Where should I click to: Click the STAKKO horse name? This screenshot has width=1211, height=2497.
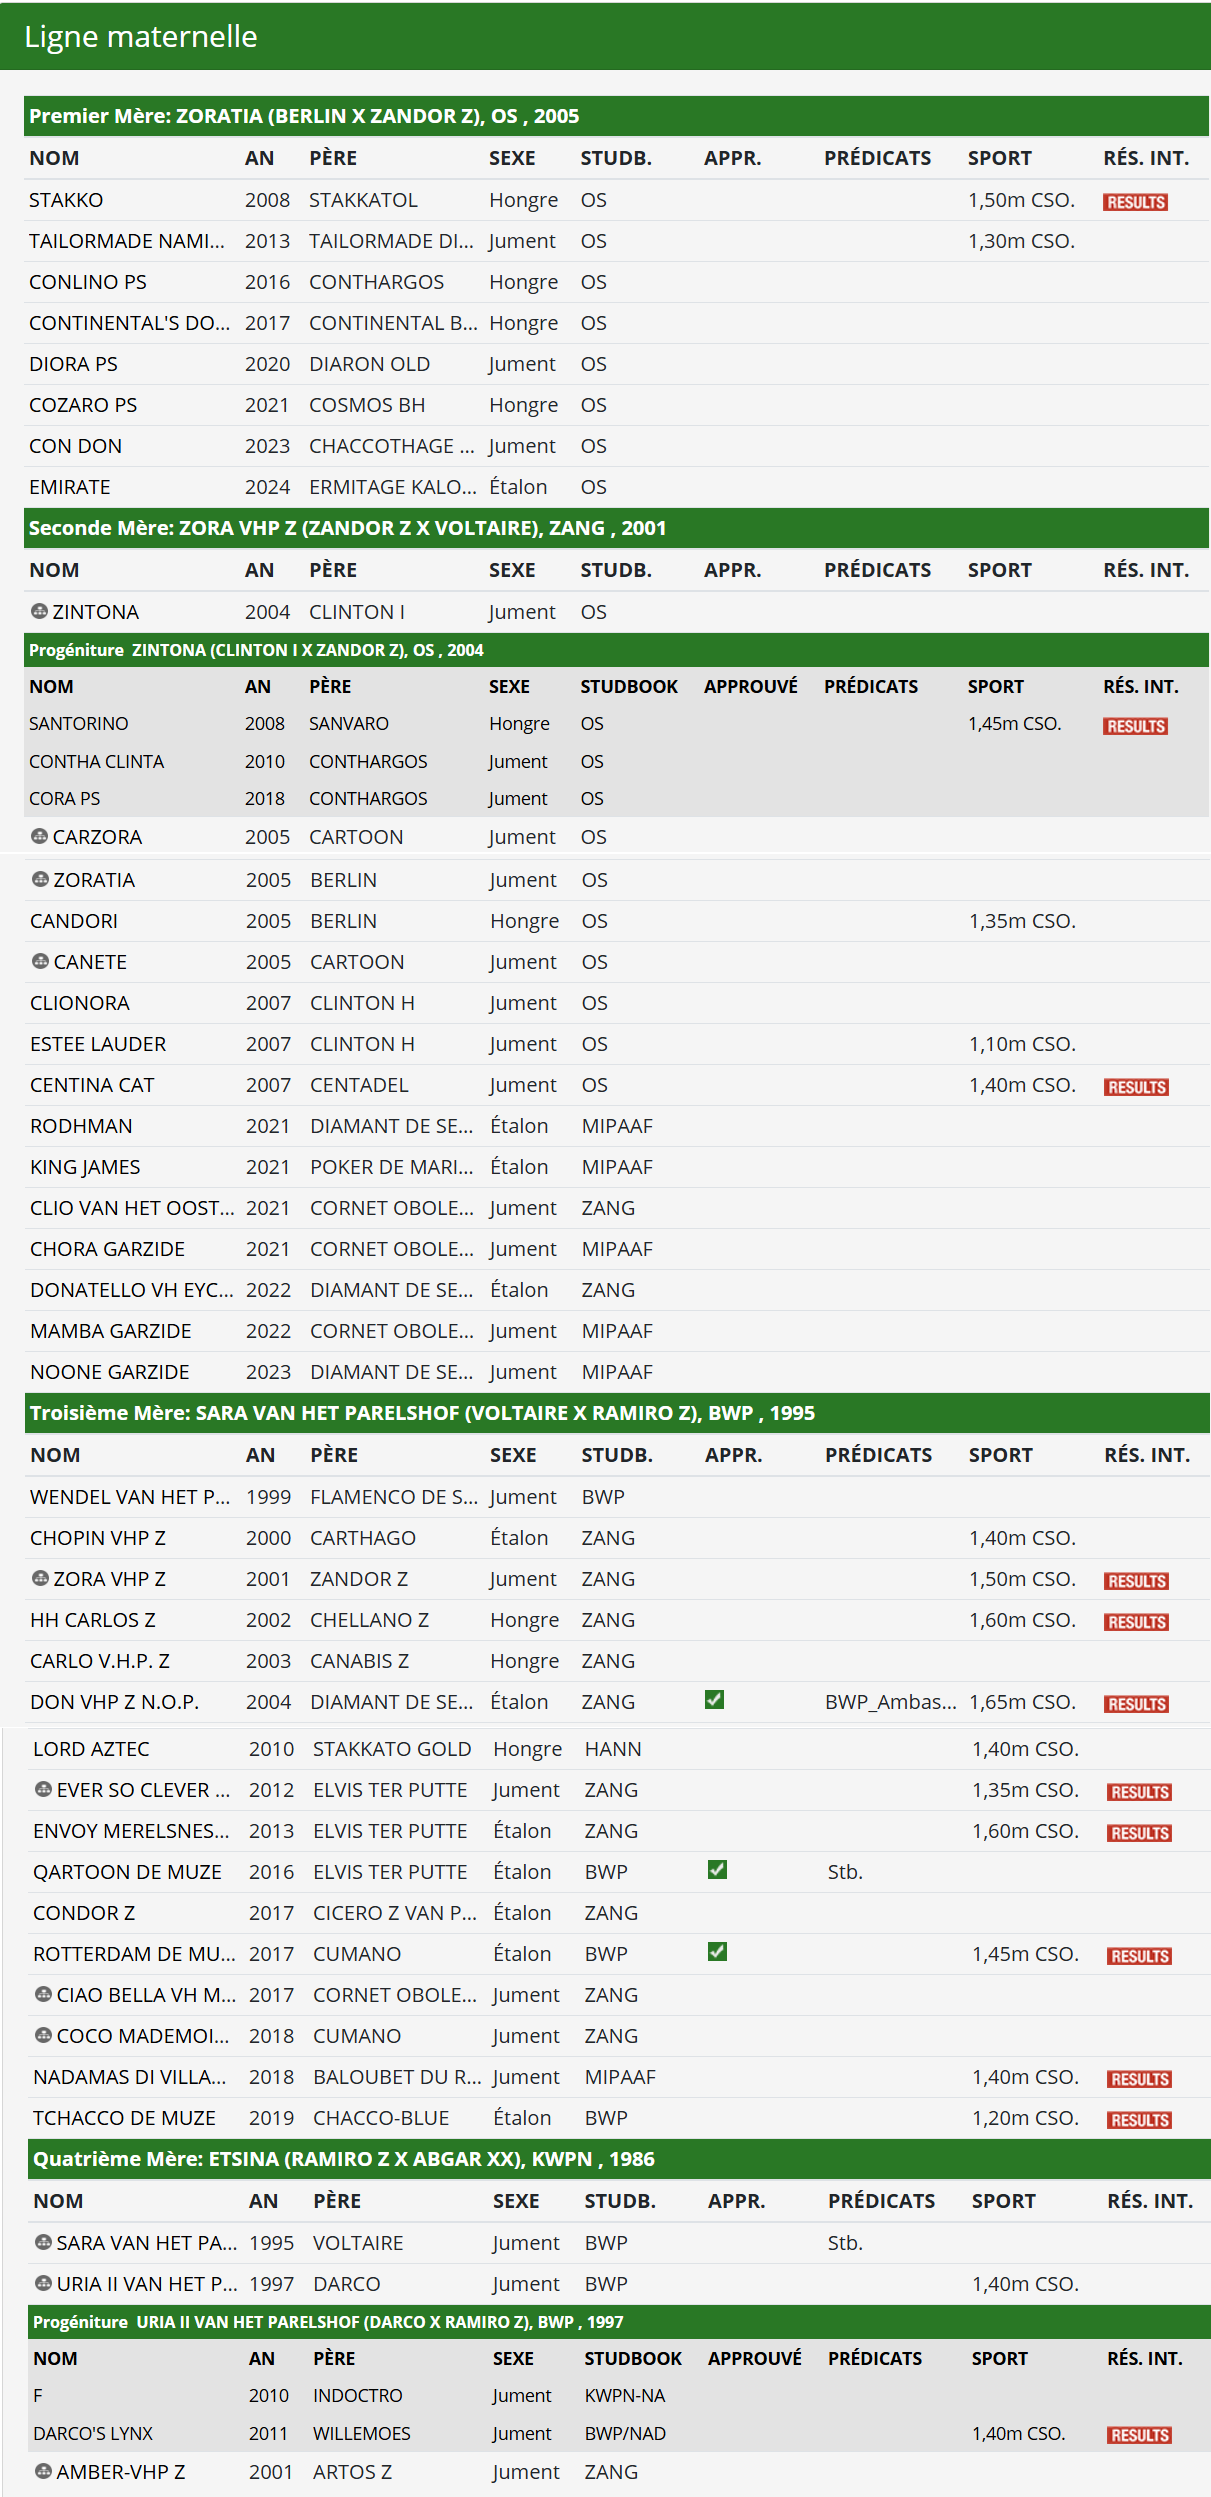pyautogui.click(x=66, y=200)
